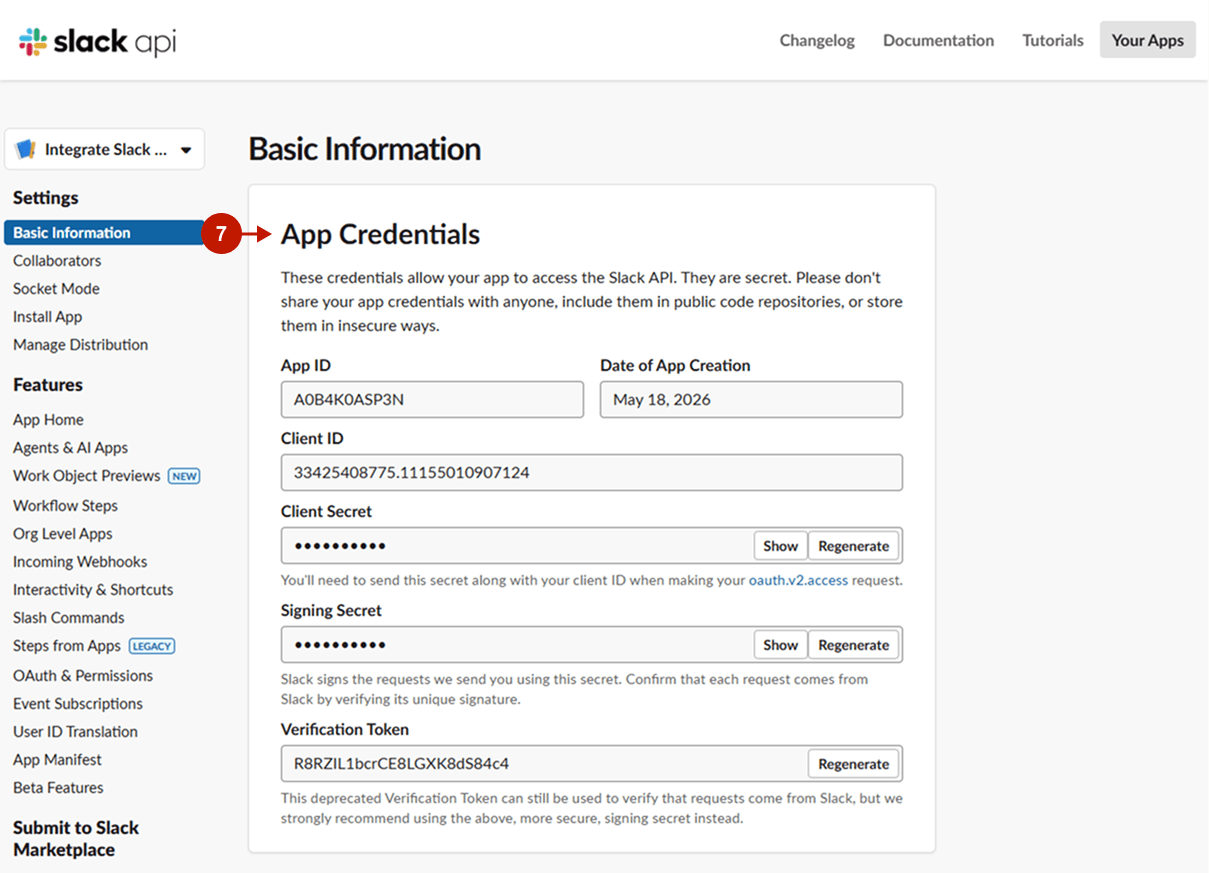Open the Socket Mode page

pos(56,289)
